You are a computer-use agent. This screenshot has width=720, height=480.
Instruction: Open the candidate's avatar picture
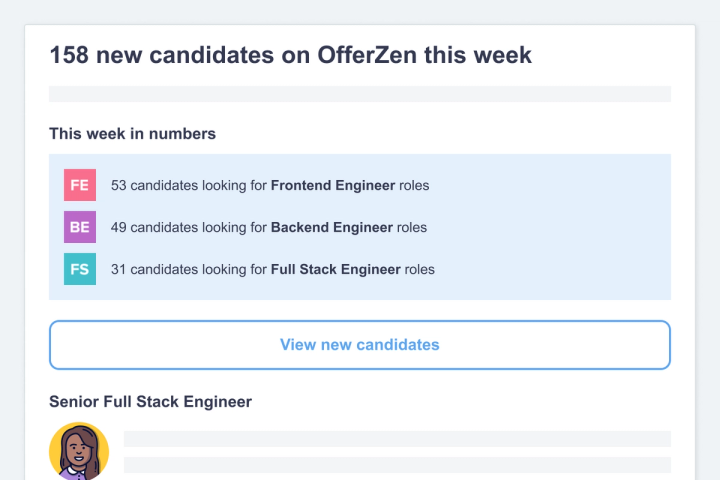click(79, 452)
